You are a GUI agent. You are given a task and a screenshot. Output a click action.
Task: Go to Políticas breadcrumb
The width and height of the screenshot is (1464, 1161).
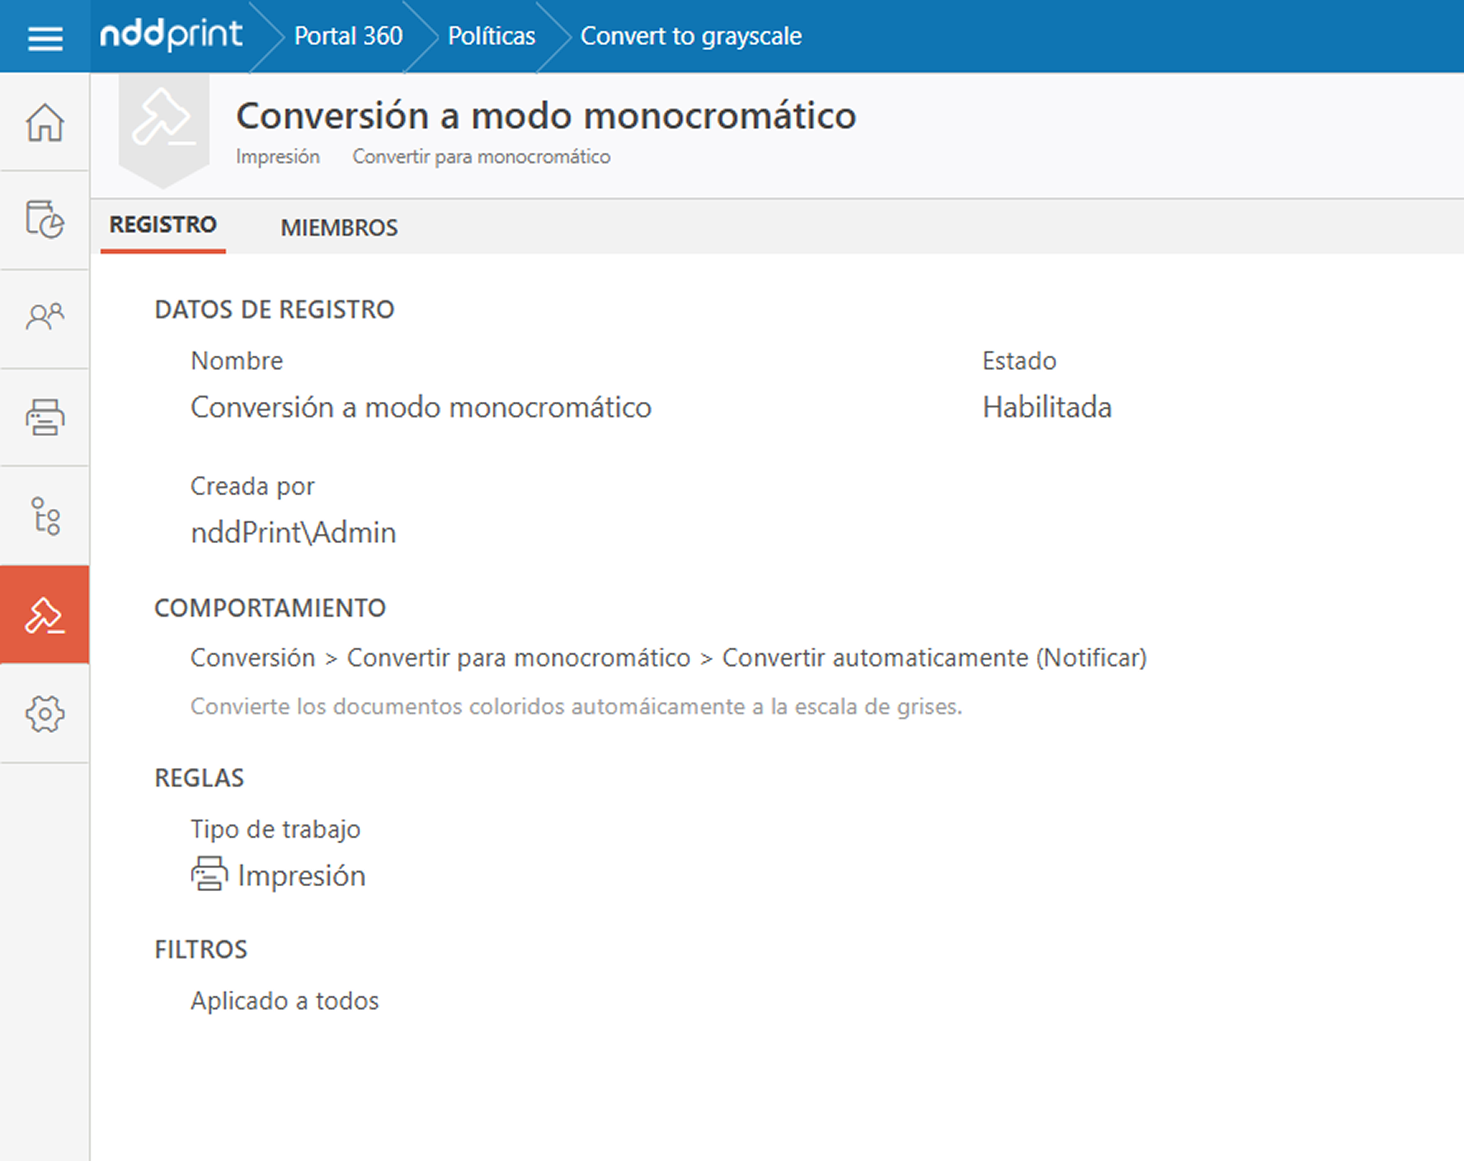(491, 36)
